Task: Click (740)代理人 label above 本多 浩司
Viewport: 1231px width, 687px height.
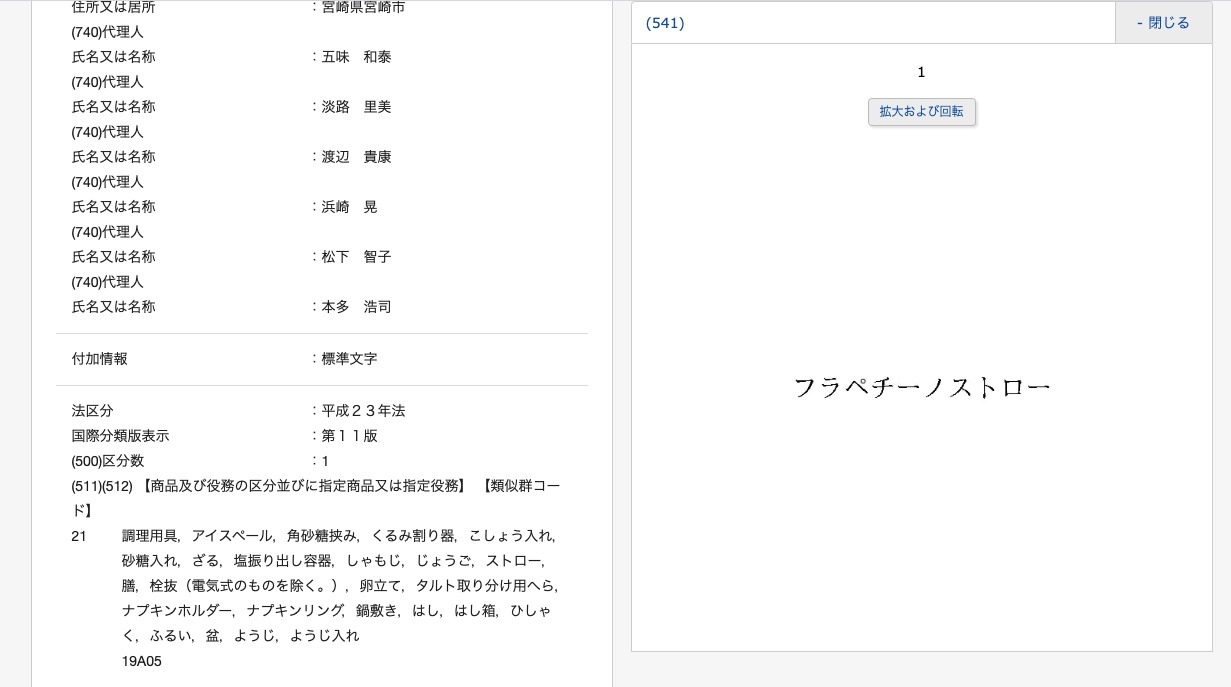Action: [108, 282]
